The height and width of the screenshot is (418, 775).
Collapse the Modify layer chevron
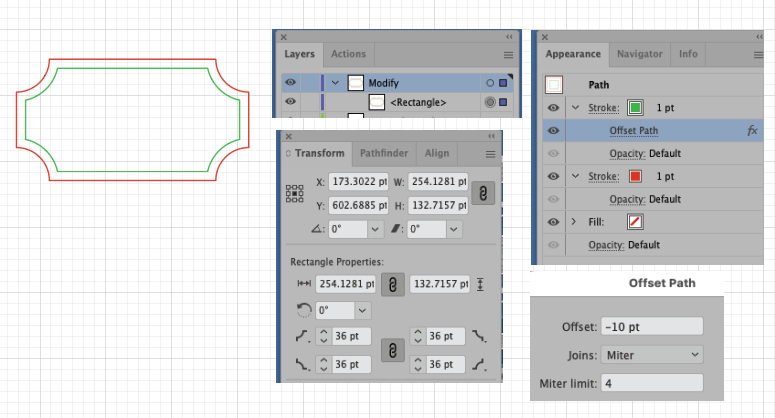pos(336,83)
